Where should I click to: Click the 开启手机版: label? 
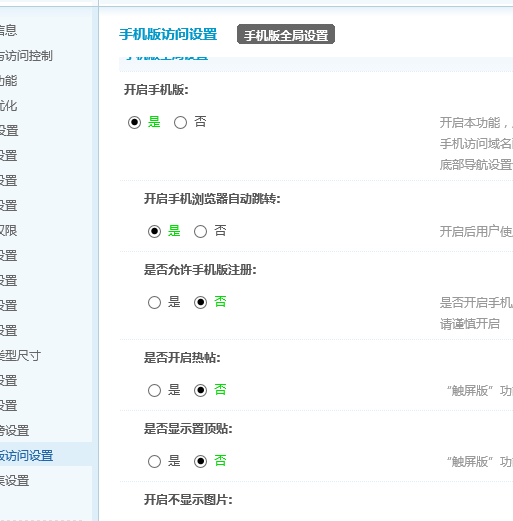click(156, 90)
